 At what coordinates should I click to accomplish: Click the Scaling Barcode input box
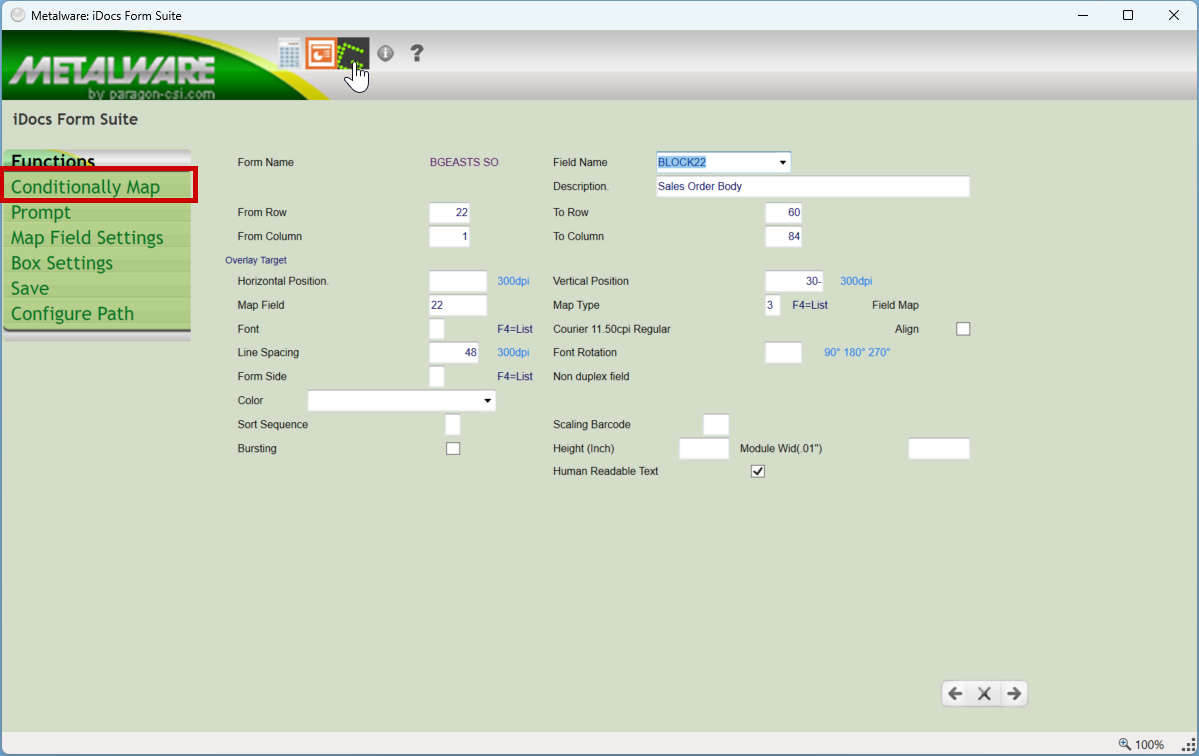click(716, 424)
